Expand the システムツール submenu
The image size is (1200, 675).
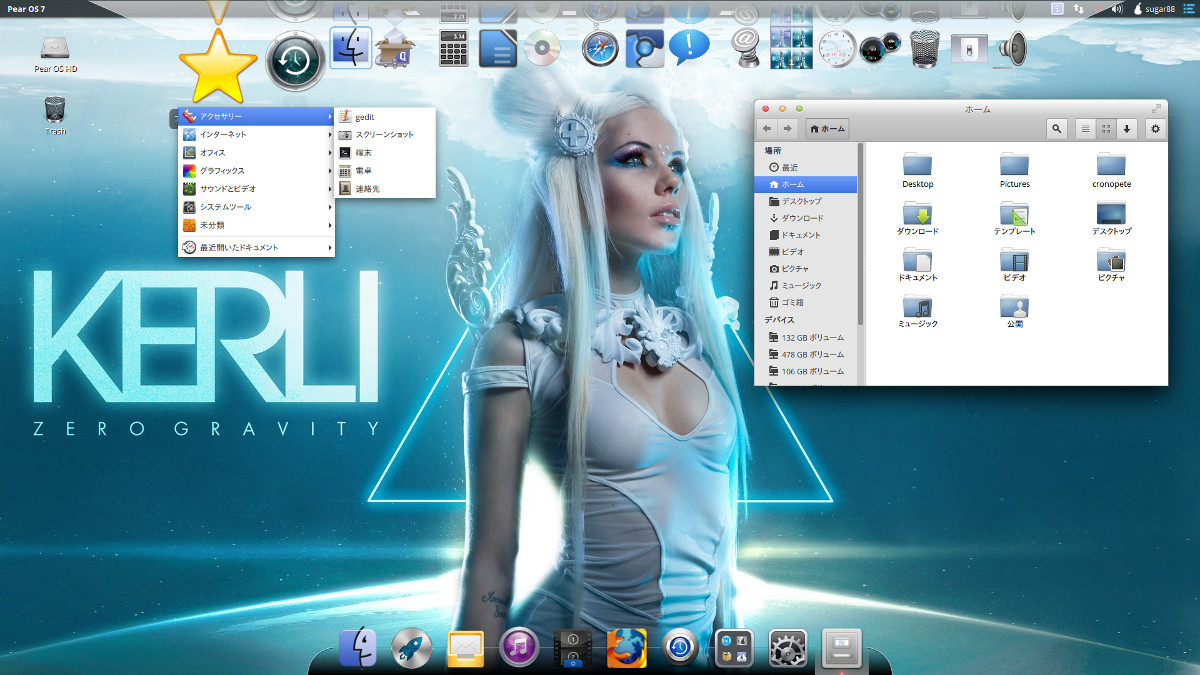coord(256,207)
